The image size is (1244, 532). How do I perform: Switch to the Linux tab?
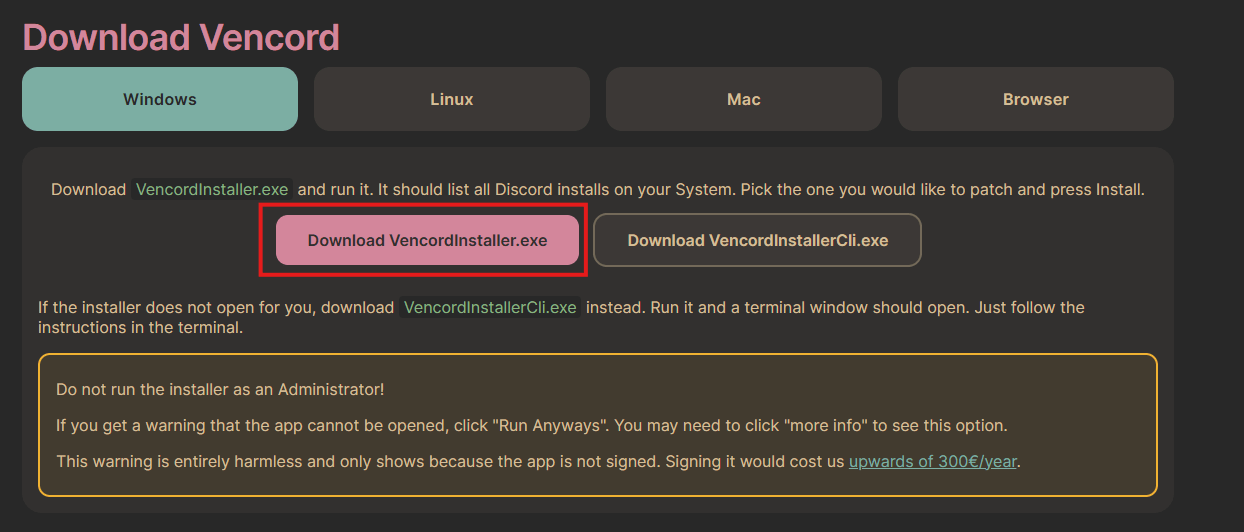452,99
